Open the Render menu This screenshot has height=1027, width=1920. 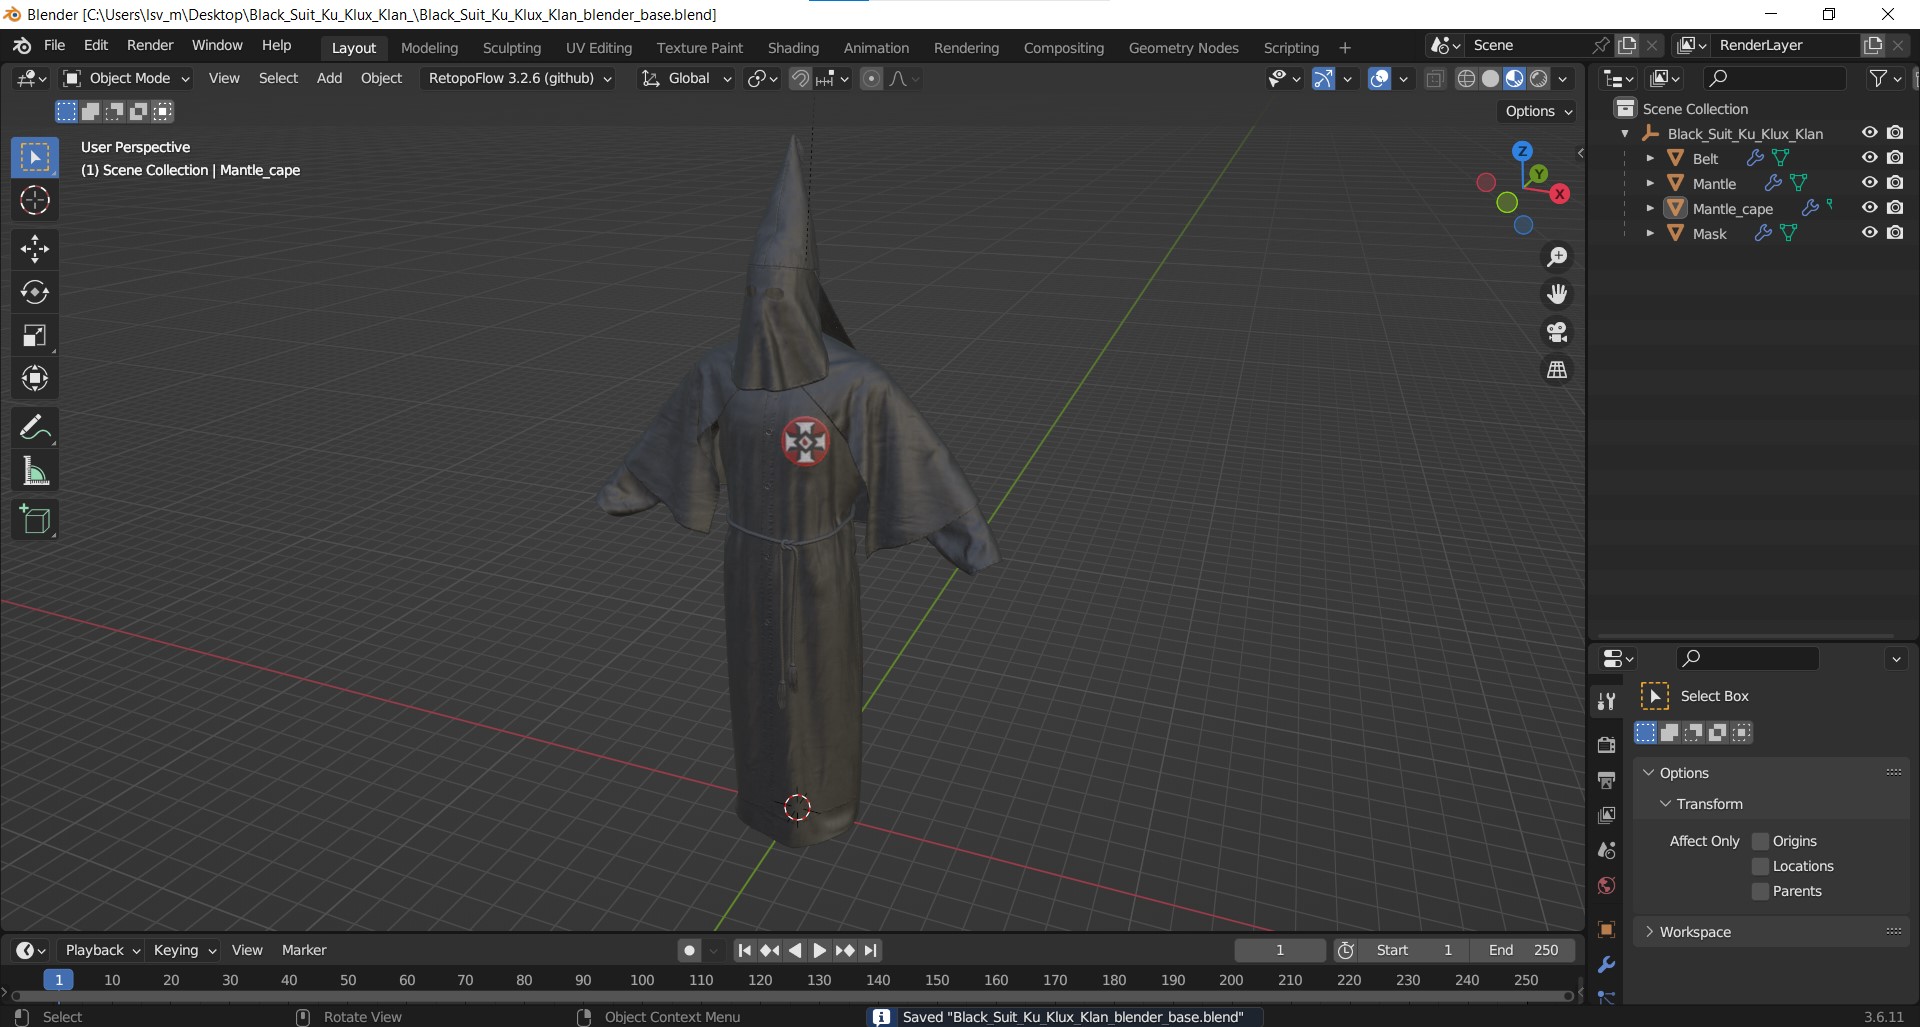pos(150,46)
